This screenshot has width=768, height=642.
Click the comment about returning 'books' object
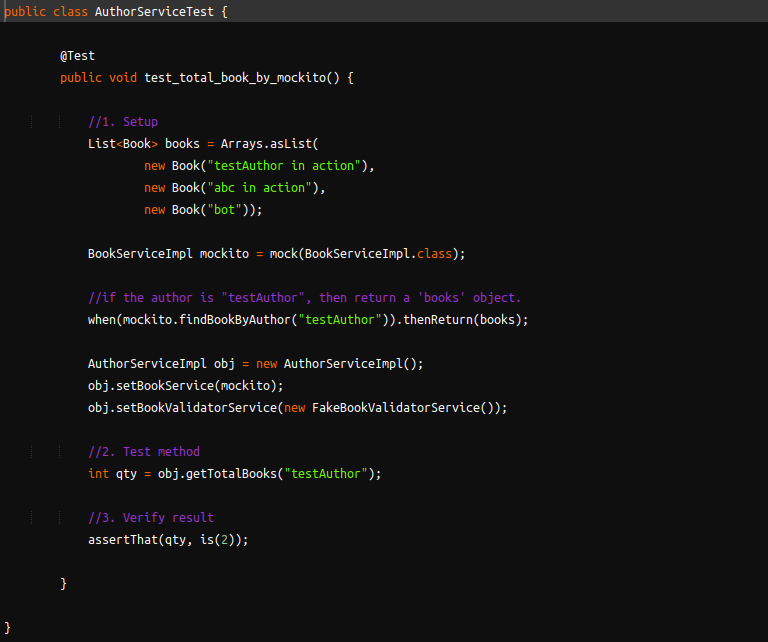[304, 298]
